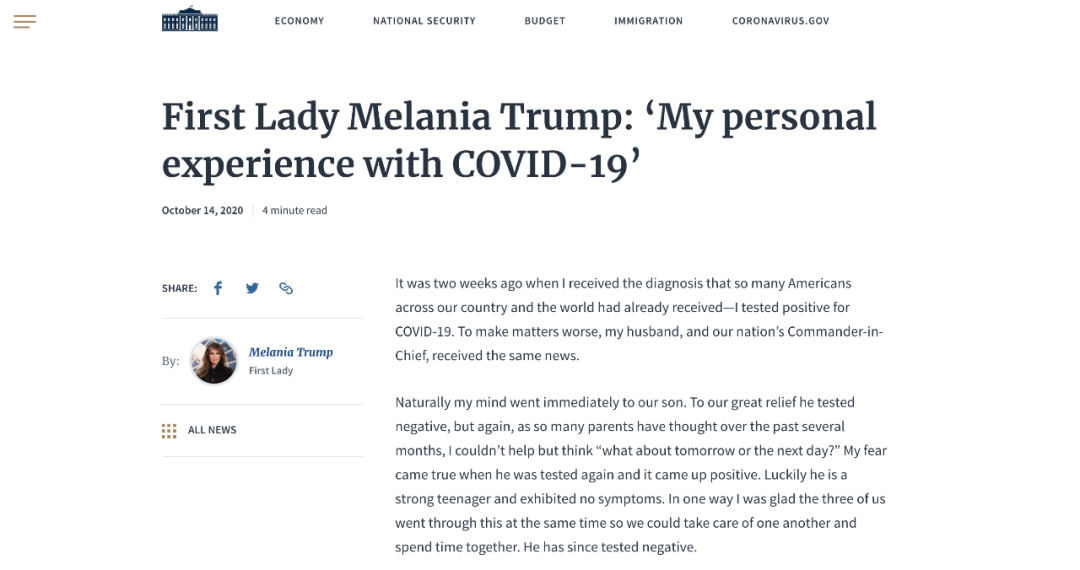Click the first article paragraph
The height and width of the screenshot is (570, 1080).
pyautogui.click(x=639, y=319)
